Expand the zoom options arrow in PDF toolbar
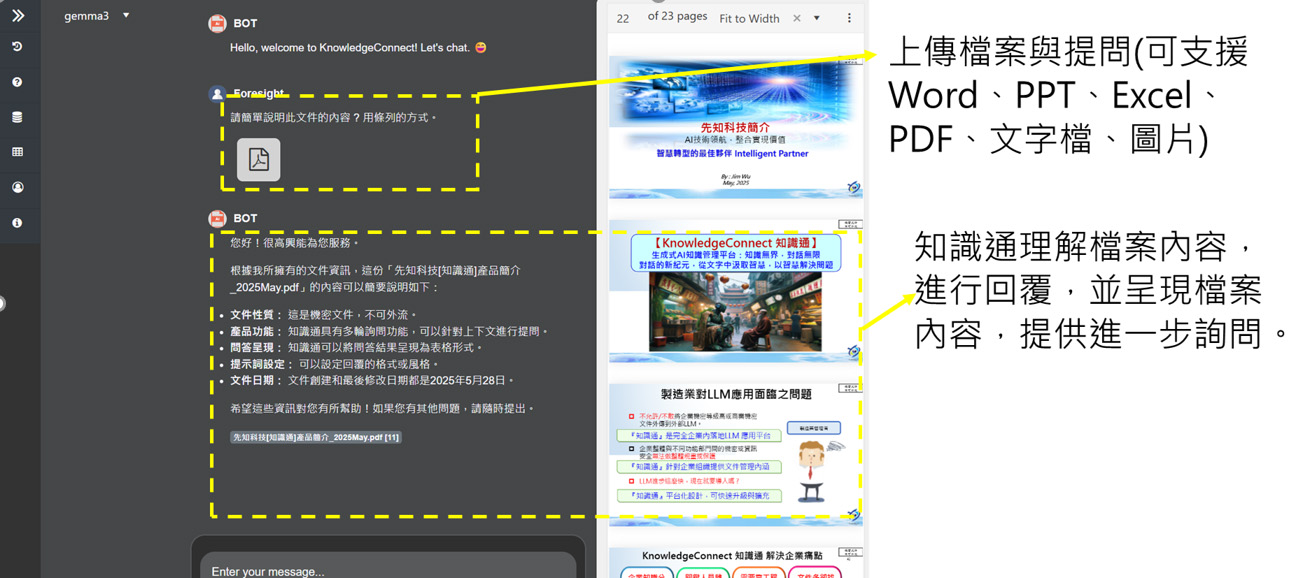 [817, 18]
